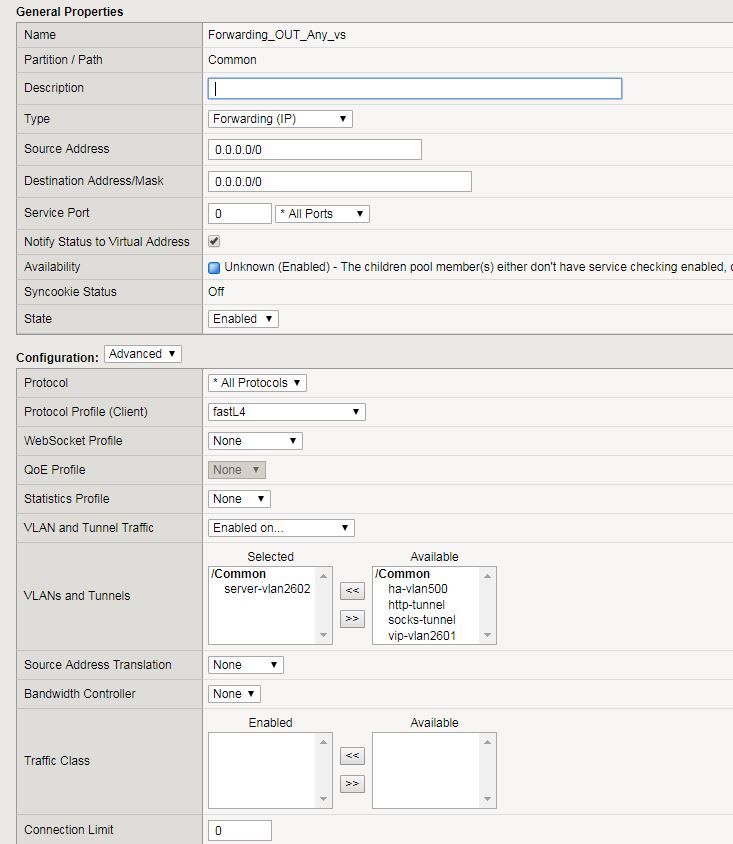Select ha-vlan500 in the Available list
Viewport: 733px width, 844px height.
point(418,589)
